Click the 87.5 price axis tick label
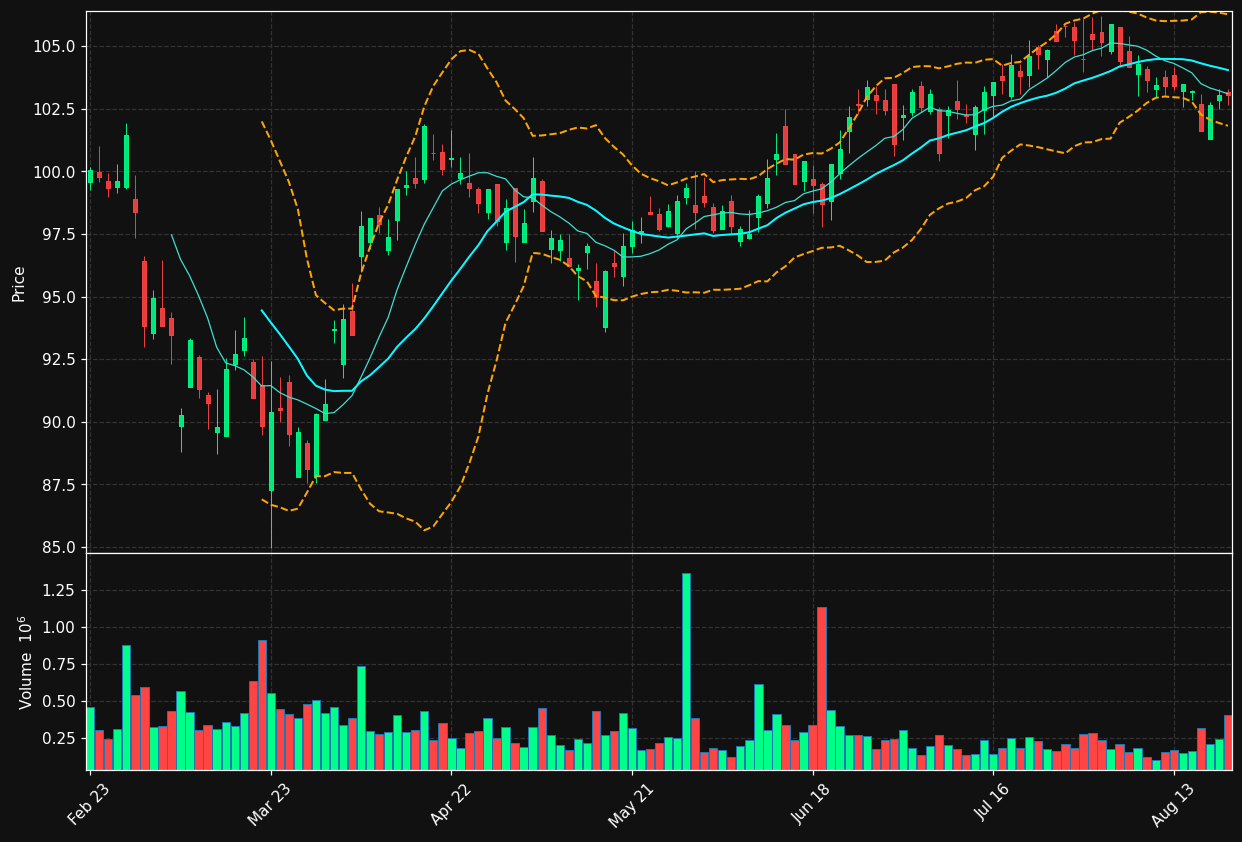The width and height of the screenshot is (1242, 842). (x=60, y=485)
